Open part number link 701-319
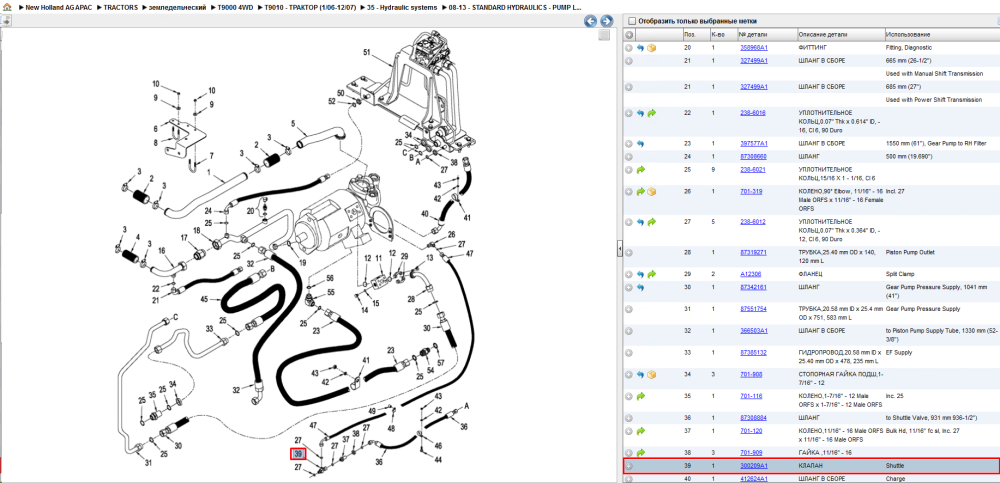 pos(750,191)
